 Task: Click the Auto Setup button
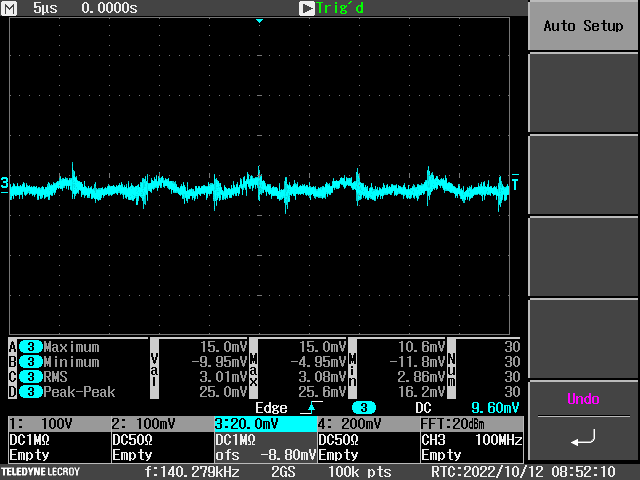point(583,26)
